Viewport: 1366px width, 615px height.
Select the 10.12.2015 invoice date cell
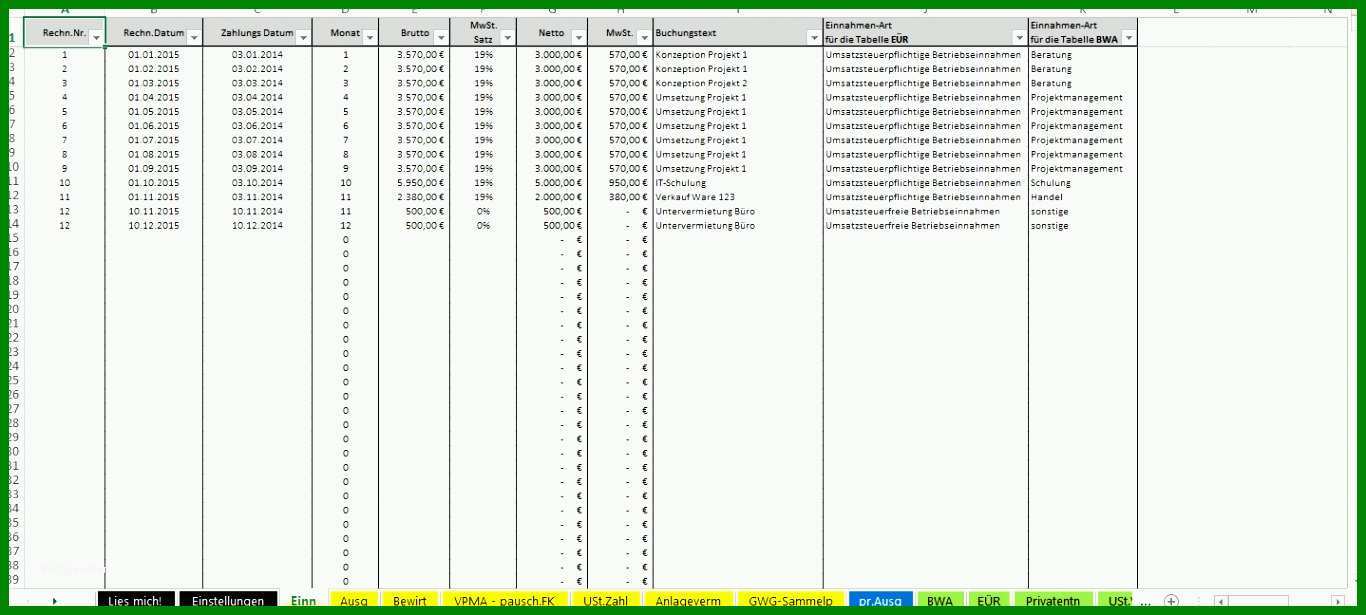[154, 225]
